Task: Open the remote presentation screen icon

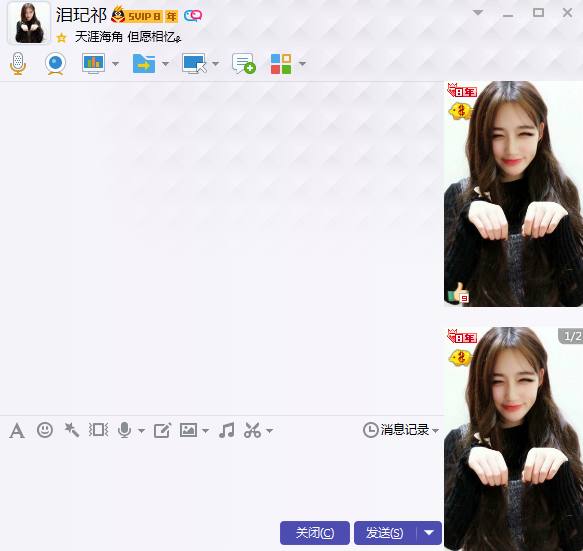Action: pyautogui.click(x=93, y=64)
